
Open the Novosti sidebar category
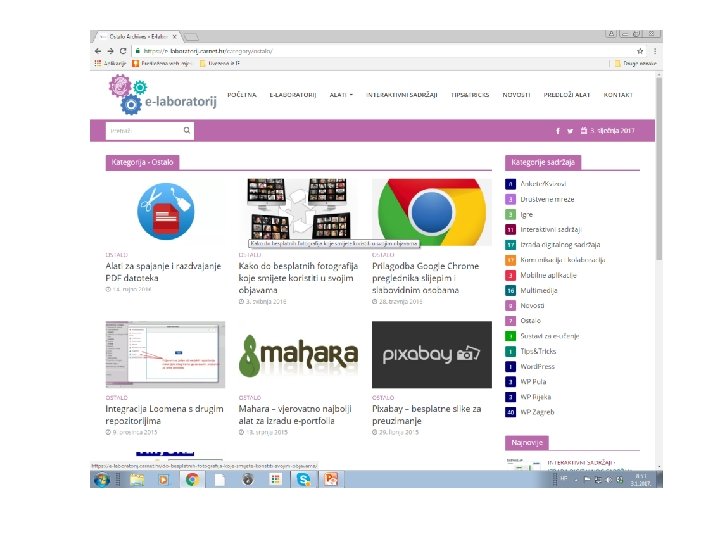point(532,305)
